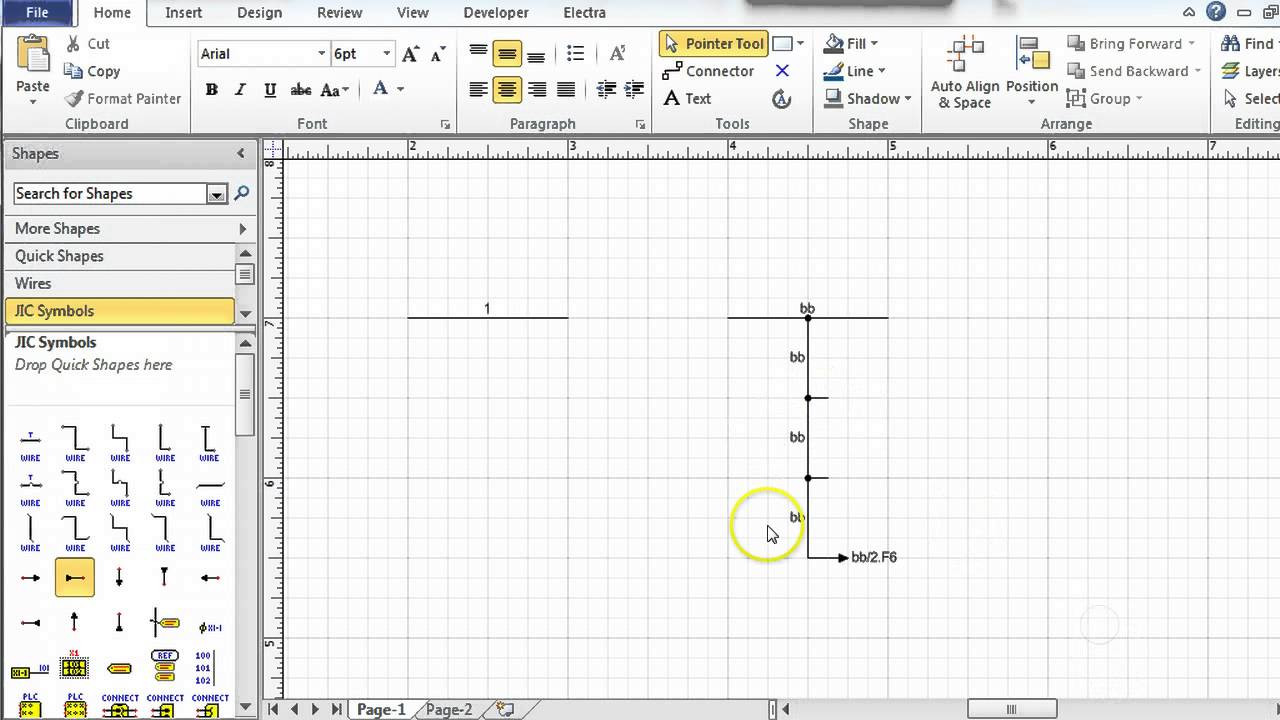Viewport: 1280px width, 720px height.
Task: Select the Pointer Tool
Action: click(x=714, y=44)
